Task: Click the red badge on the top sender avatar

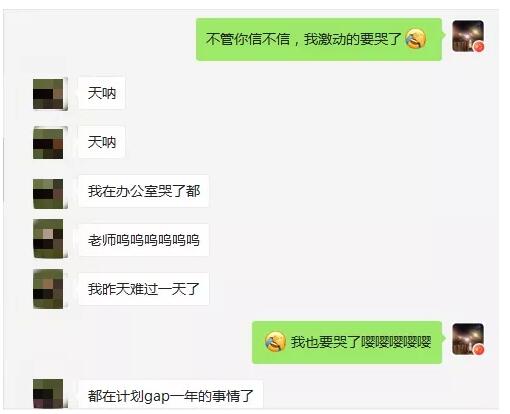Action: pyautogui.click(x=479, y=47)
